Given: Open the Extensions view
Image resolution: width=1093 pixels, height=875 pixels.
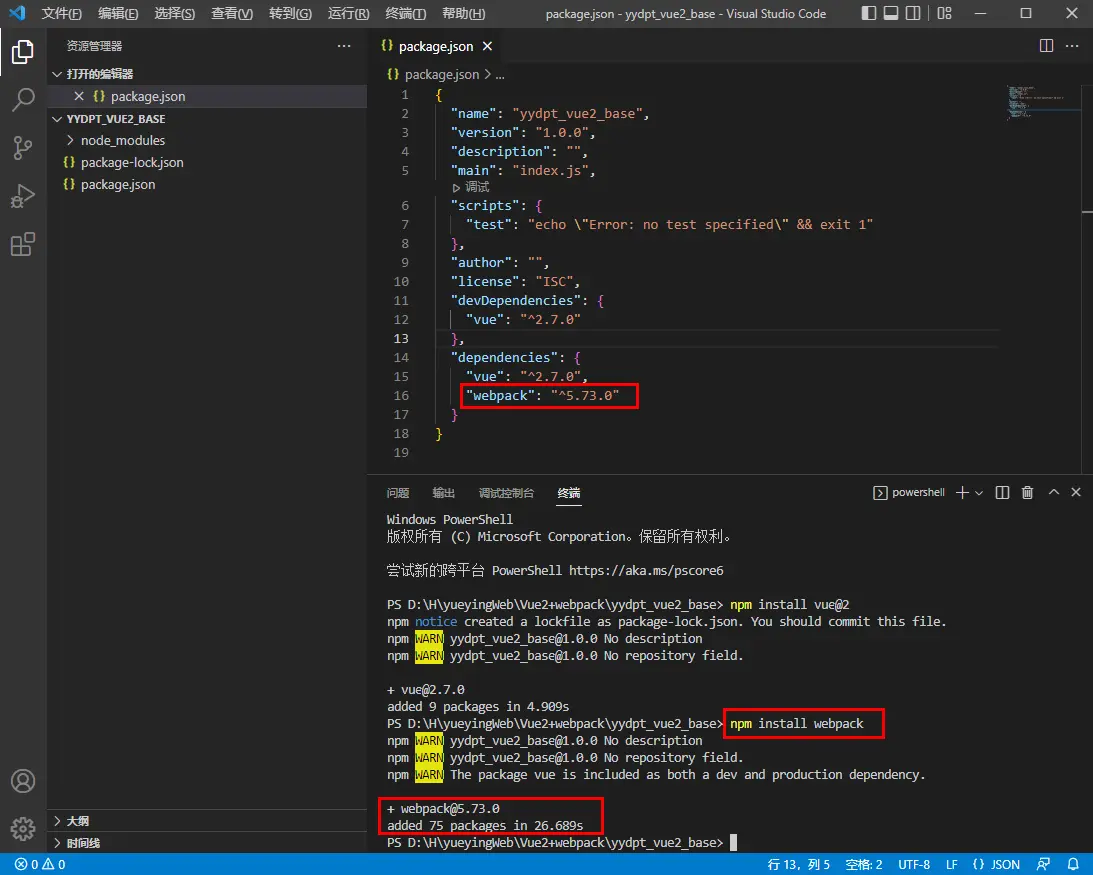Looking at the screenshot, I should (23, 244).
